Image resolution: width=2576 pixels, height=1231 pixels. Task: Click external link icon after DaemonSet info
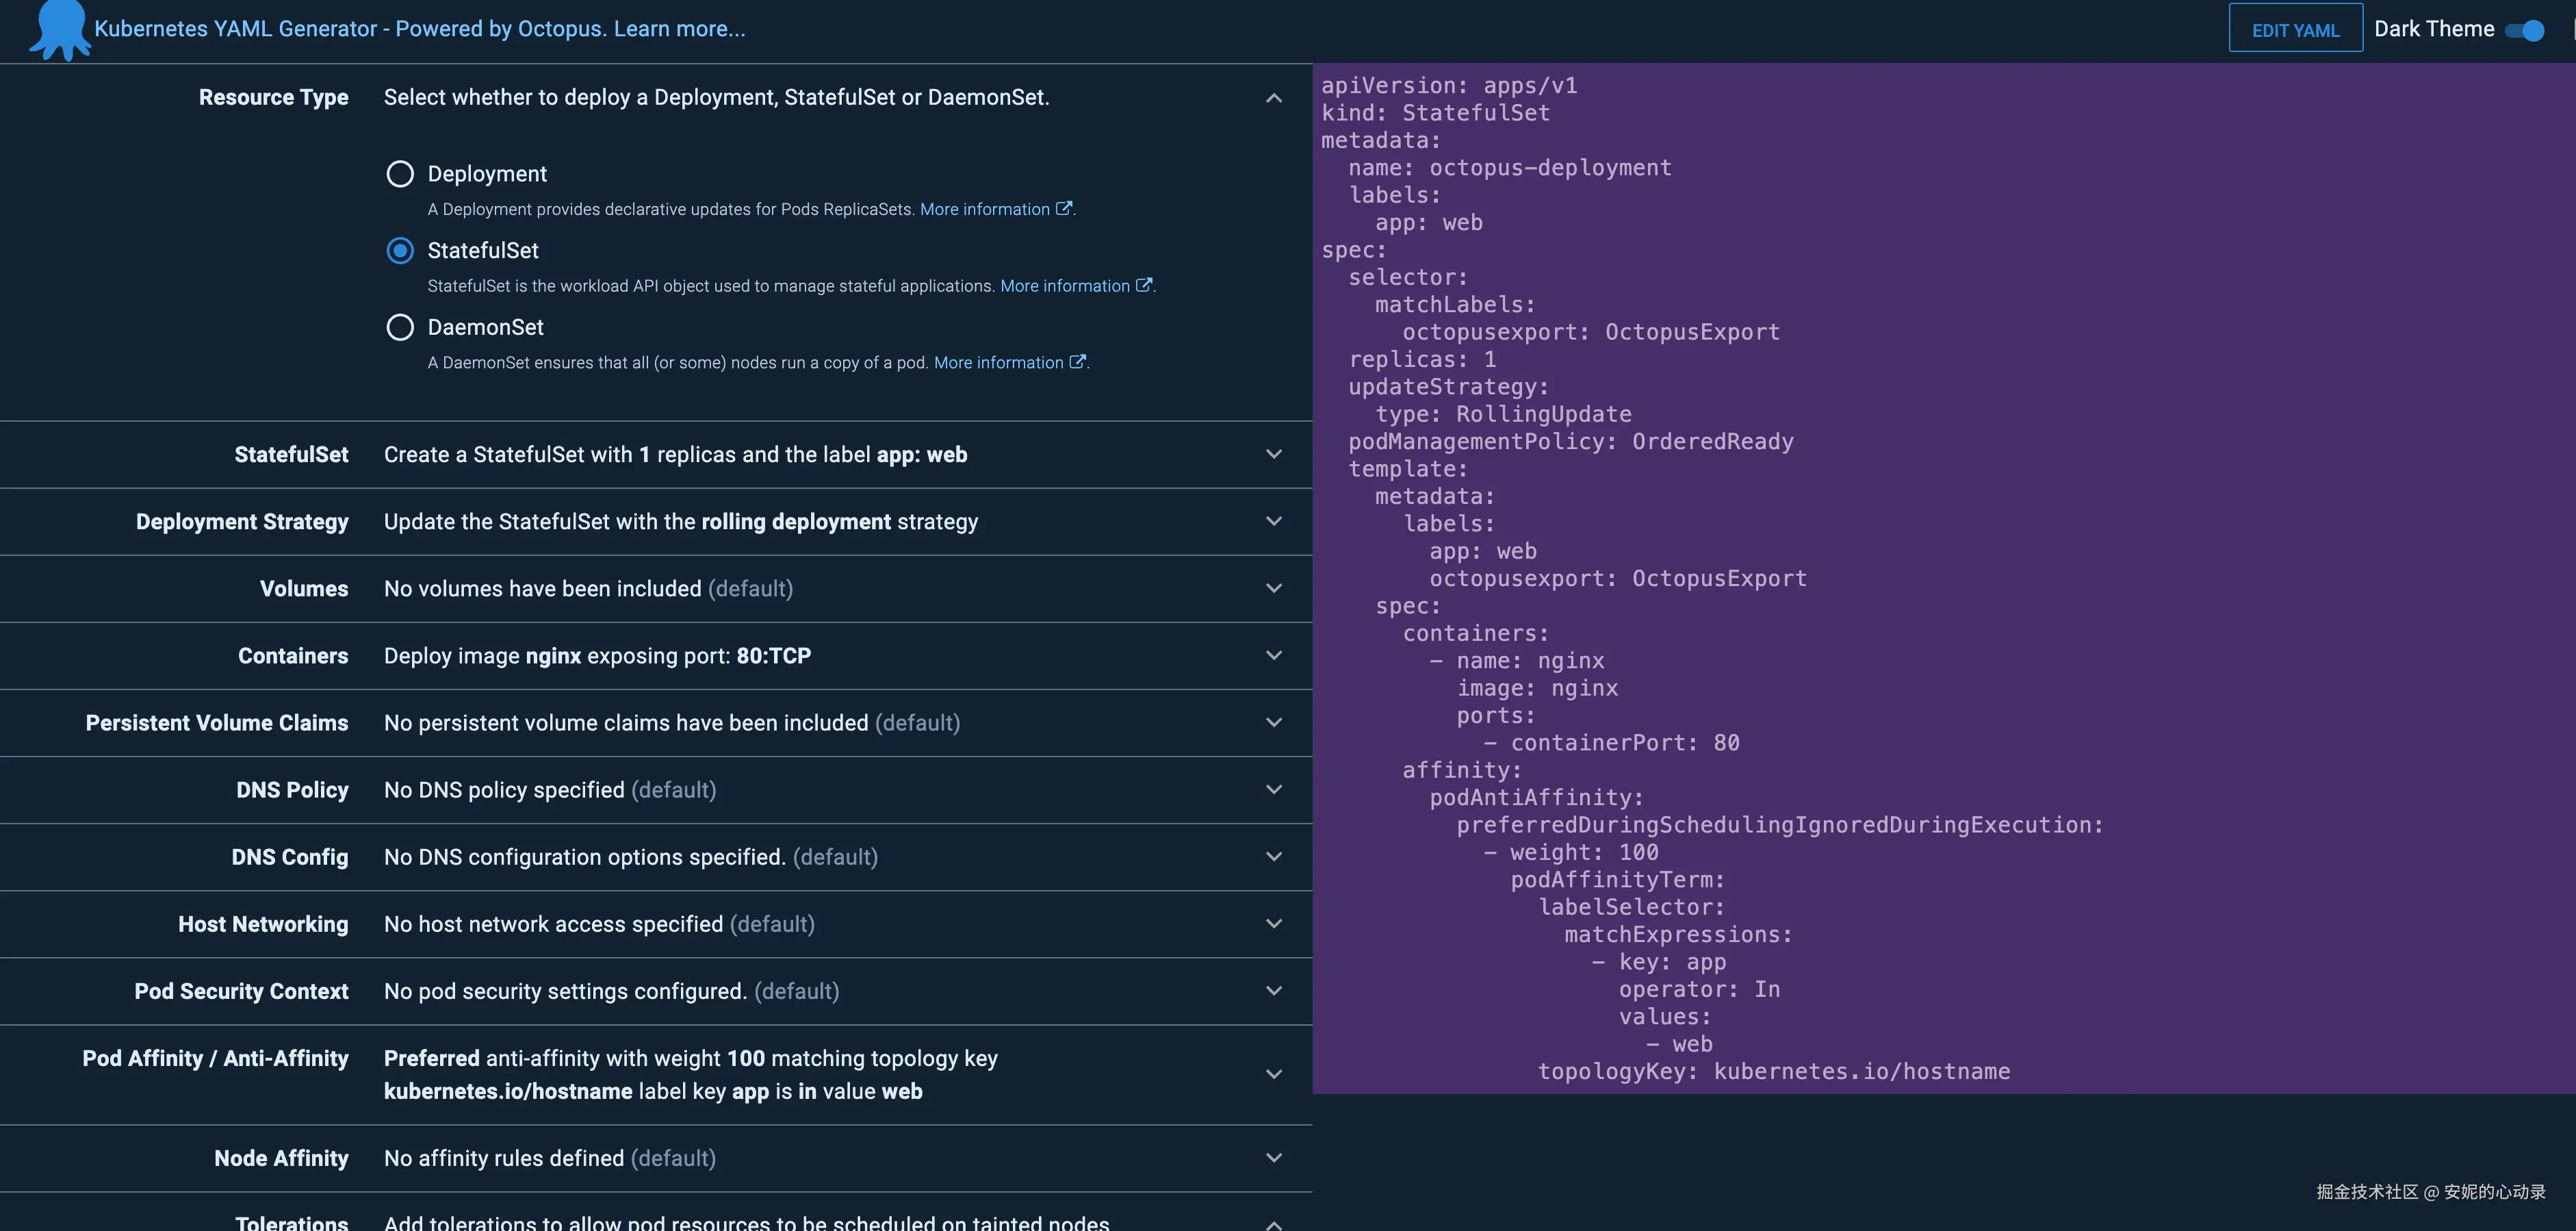tap(1077, 362)
